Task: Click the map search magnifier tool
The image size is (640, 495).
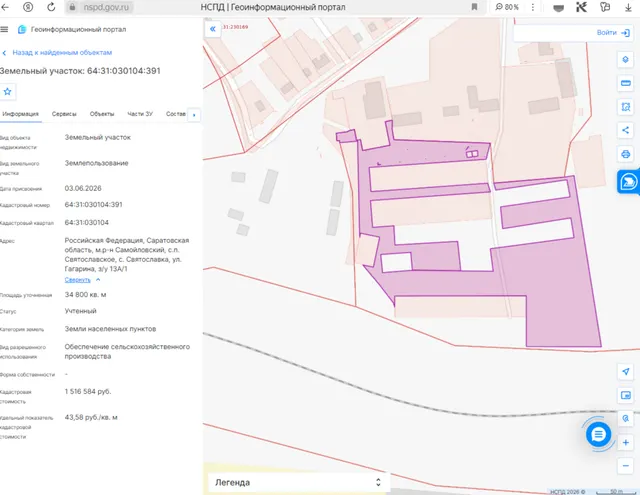Action: [625, 419]
